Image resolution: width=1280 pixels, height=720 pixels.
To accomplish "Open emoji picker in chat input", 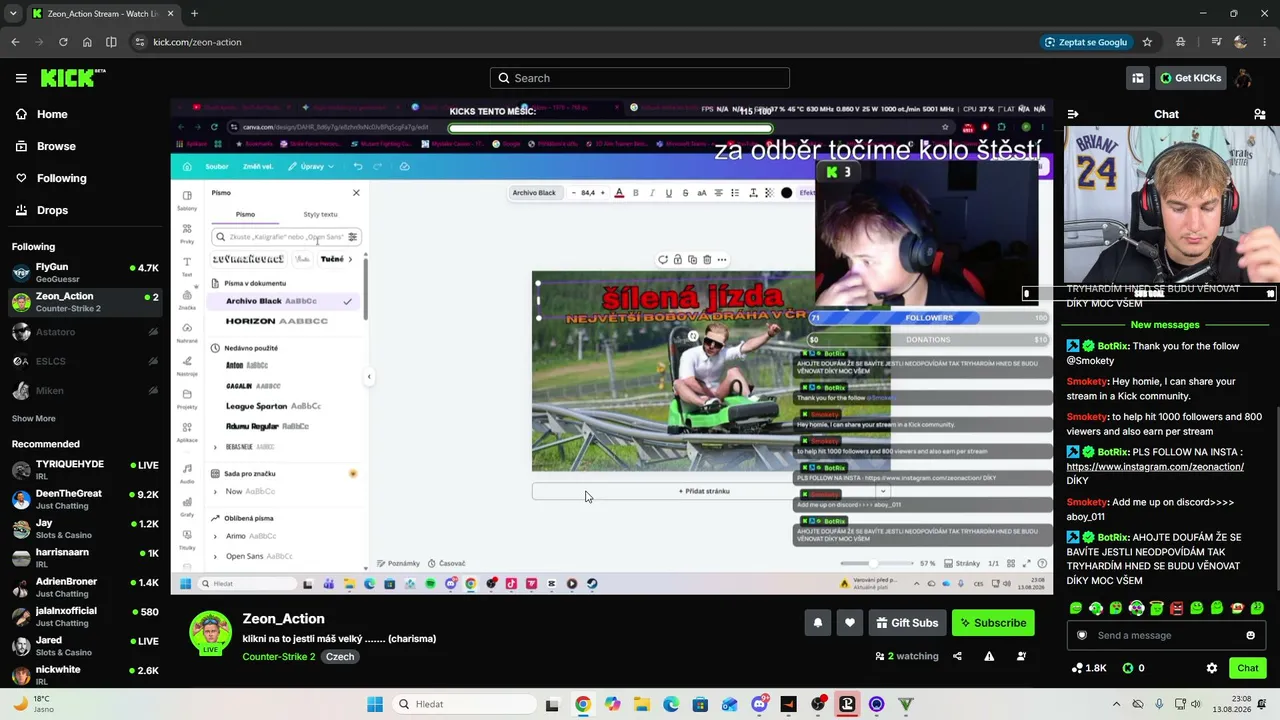I will coord(1250,635).
